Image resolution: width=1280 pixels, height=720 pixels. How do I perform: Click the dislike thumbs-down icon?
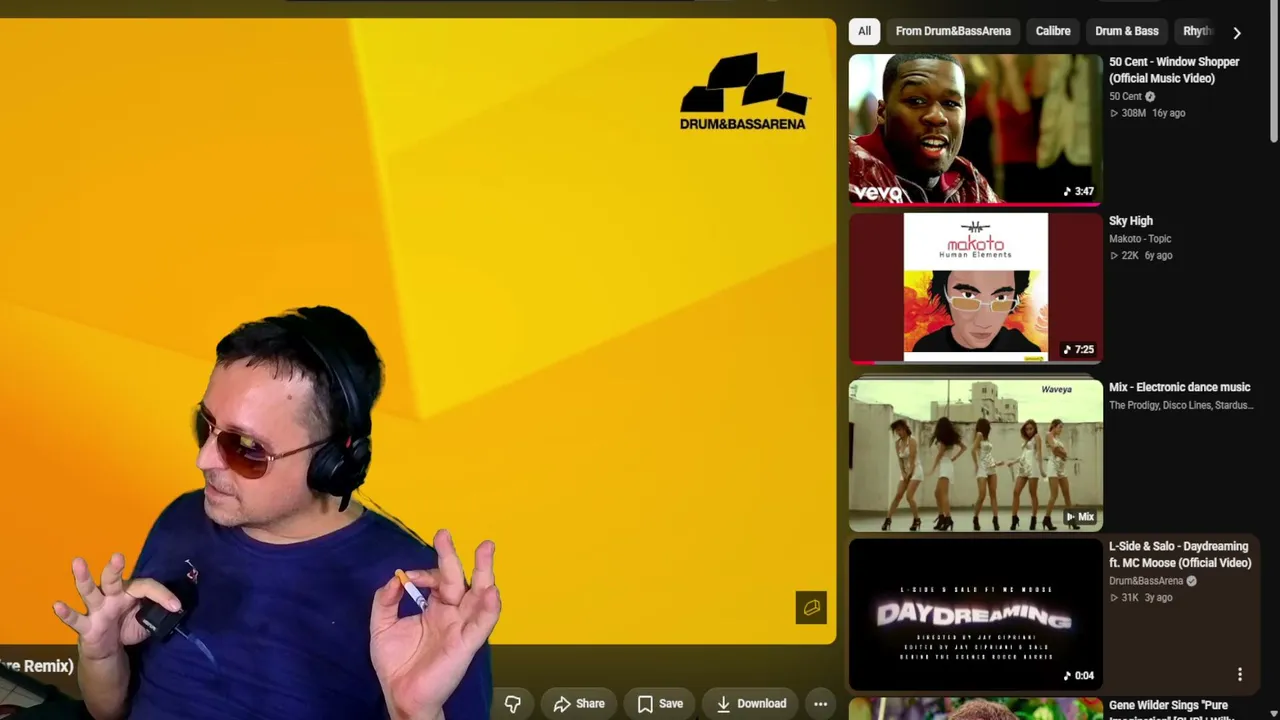[x=512, y=704]
